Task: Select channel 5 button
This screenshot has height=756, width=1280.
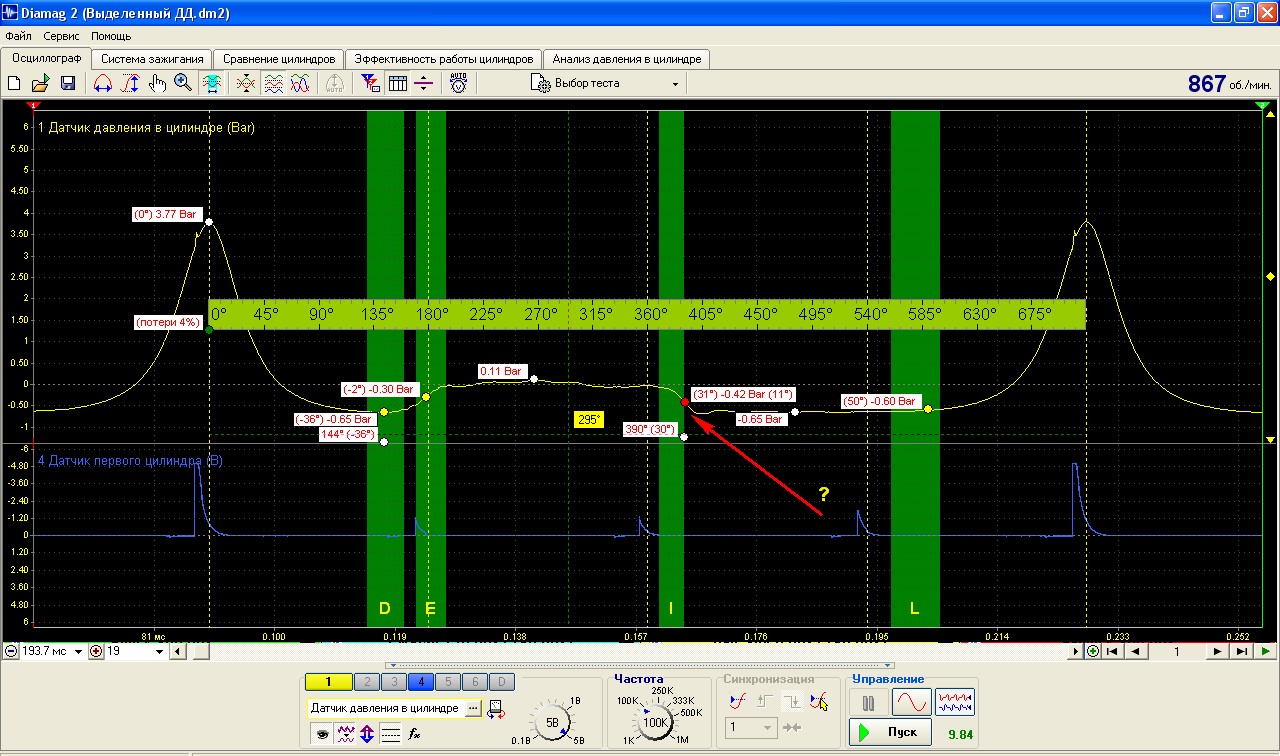Action: point(448,682)
